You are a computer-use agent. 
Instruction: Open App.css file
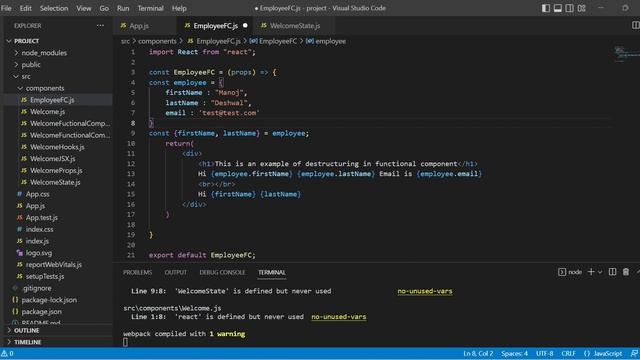pos(37,194)
